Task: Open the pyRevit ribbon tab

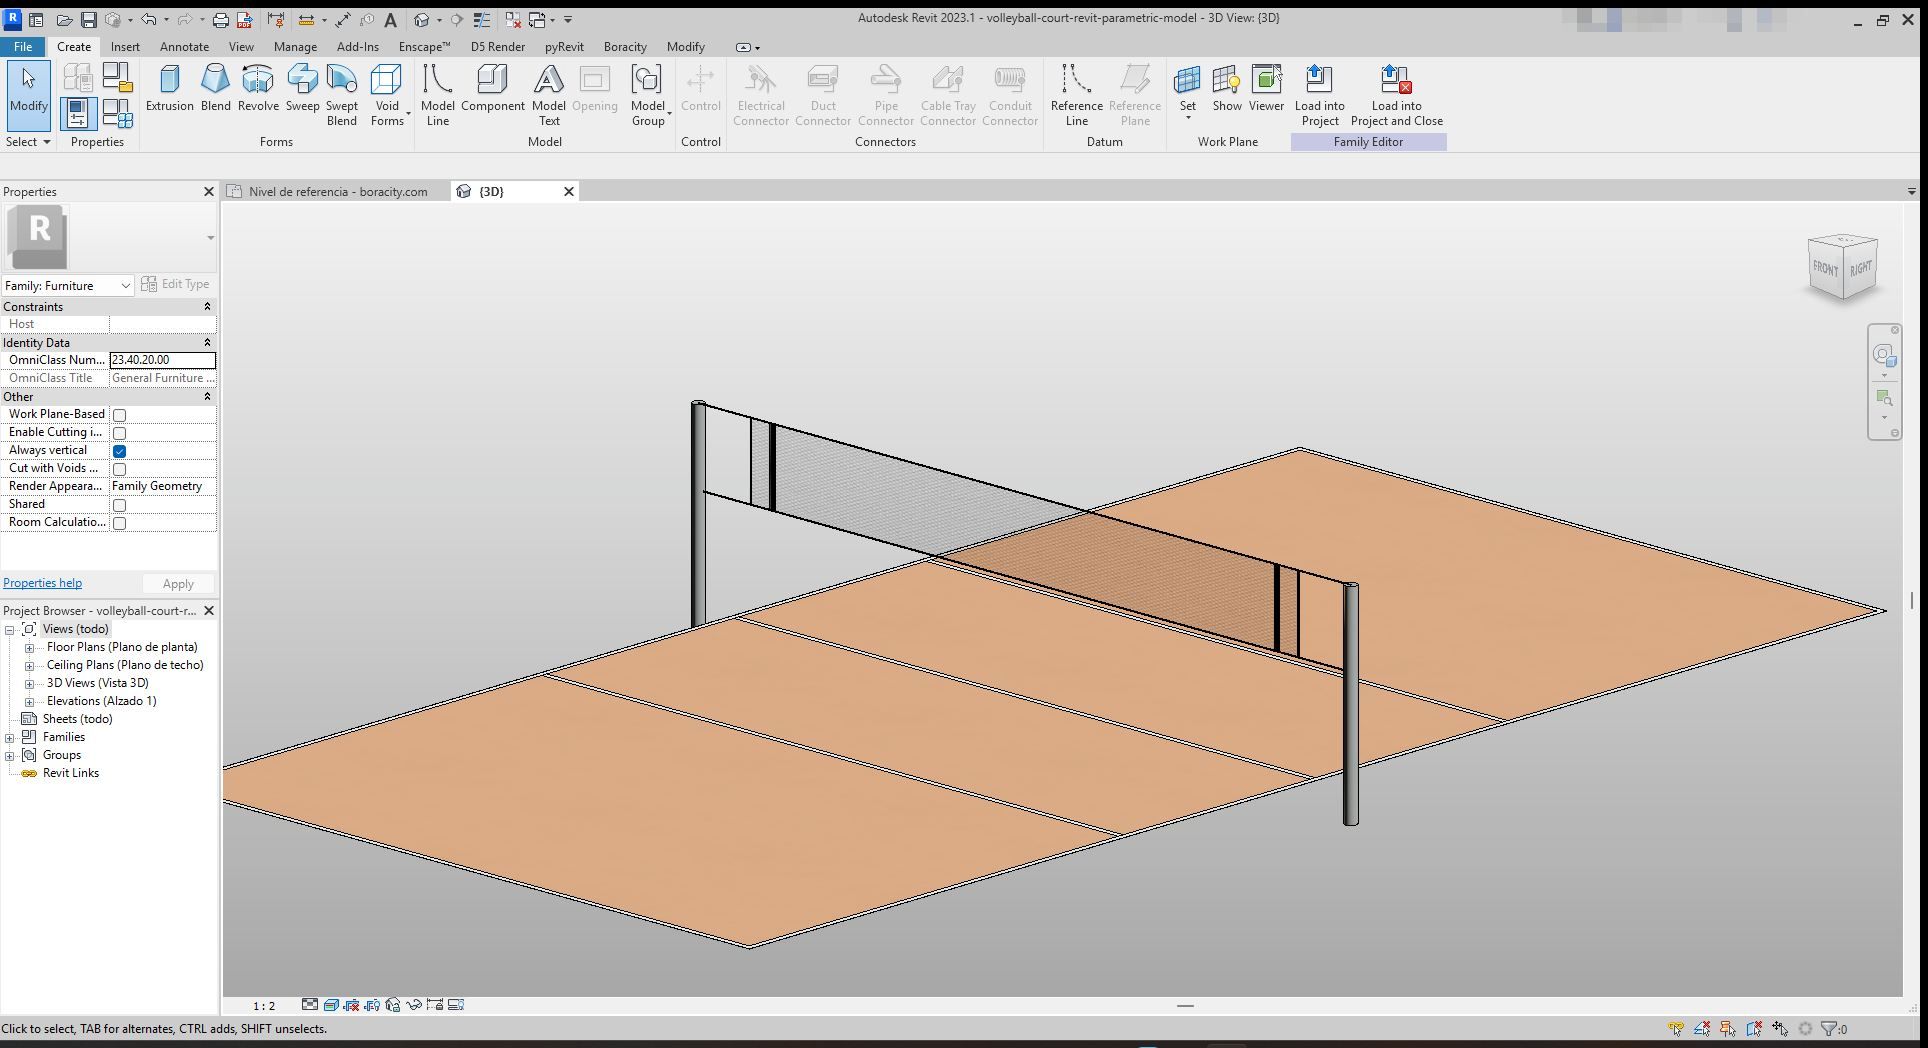Action: (x=564, y=47)
